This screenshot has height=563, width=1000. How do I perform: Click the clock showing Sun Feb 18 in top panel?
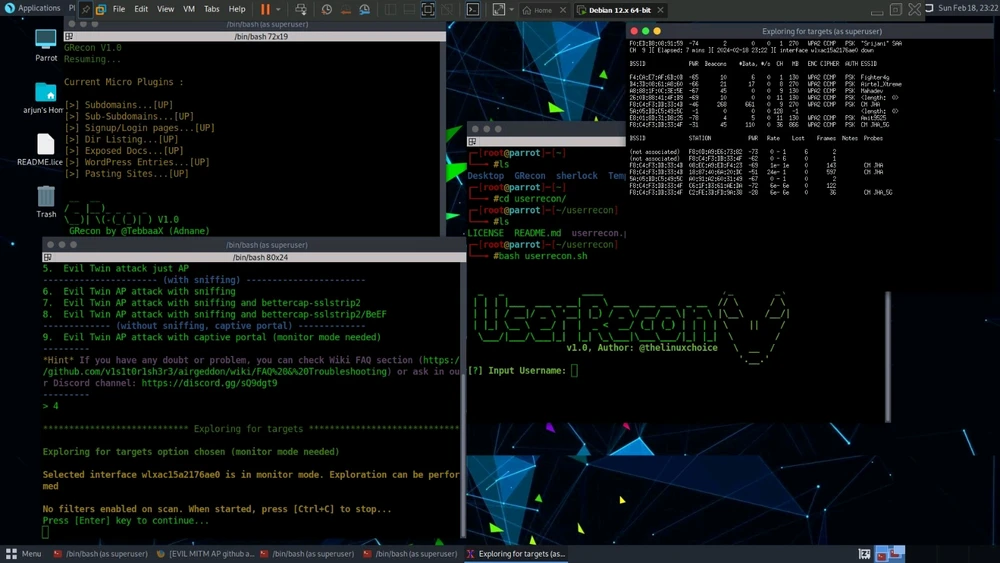point(967,8)
